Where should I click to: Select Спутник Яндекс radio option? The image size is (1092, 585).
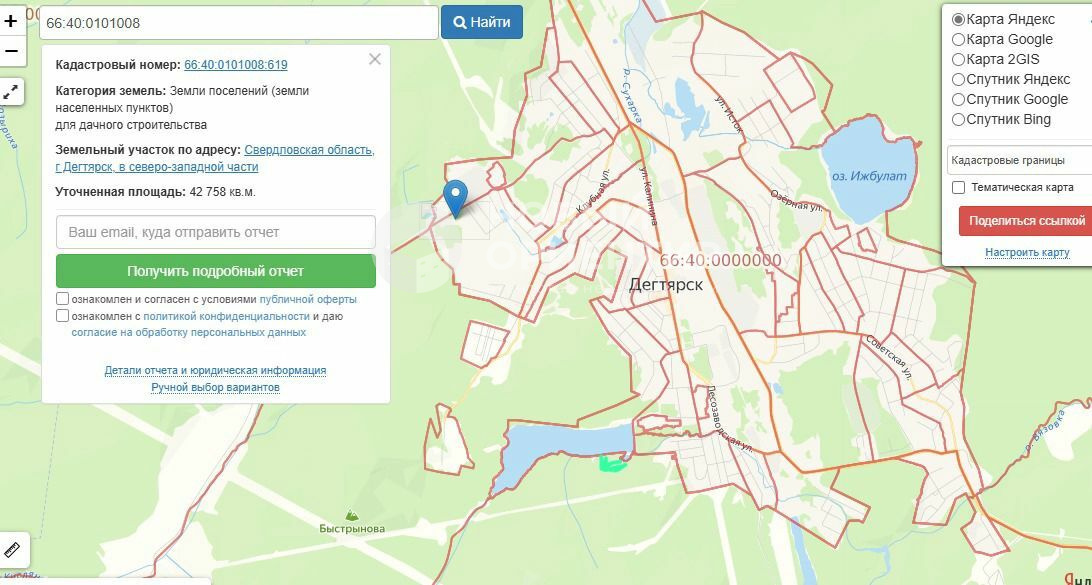tap(958, 79)
